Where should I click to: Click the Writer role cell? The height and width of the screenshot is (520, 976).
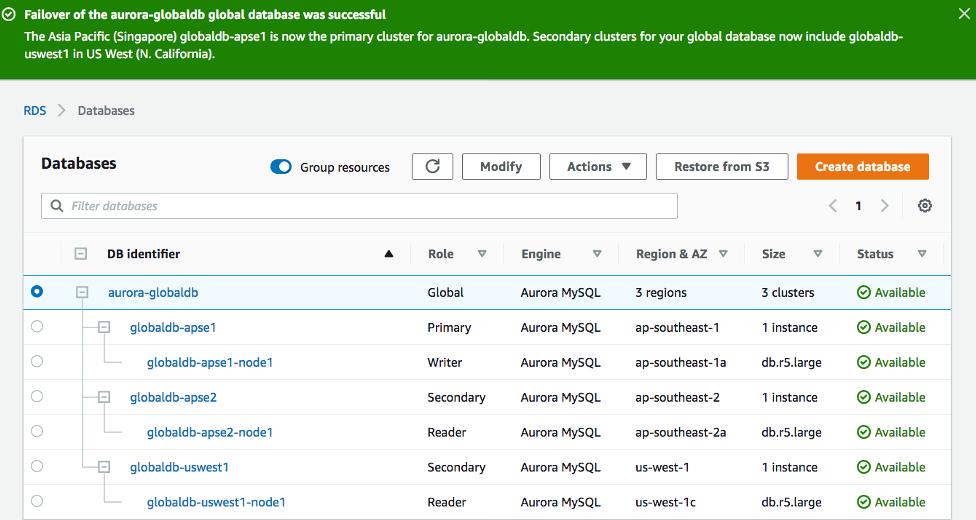tap(444, 362)
